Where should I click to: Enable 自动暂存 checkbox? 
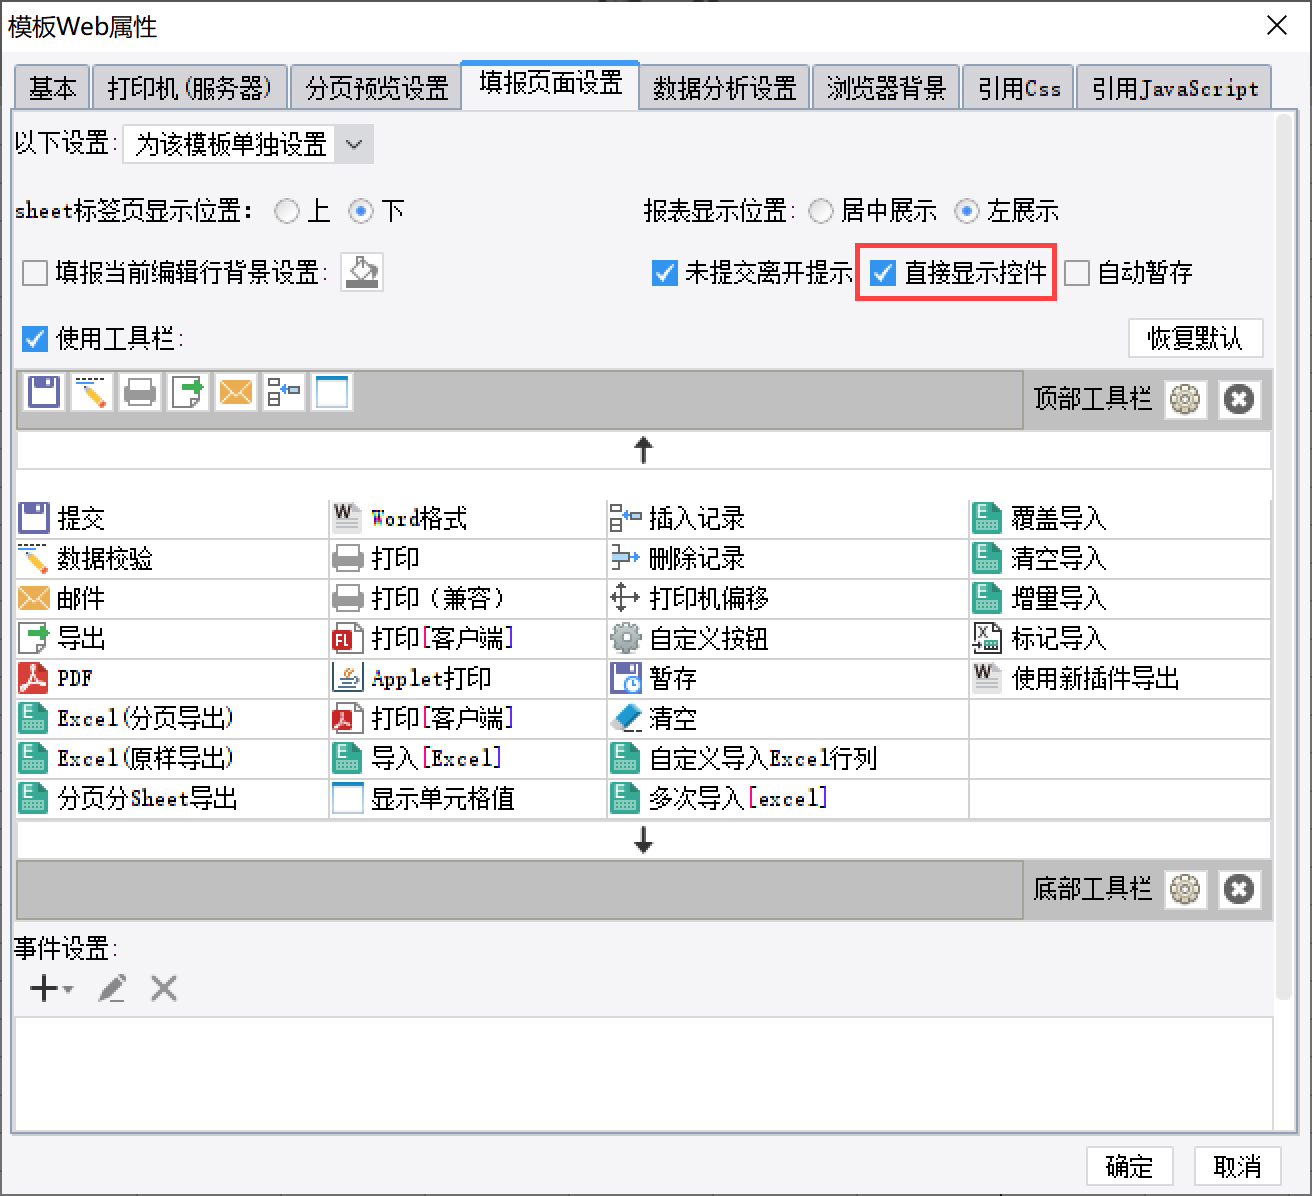click(x=1077, y=272)
